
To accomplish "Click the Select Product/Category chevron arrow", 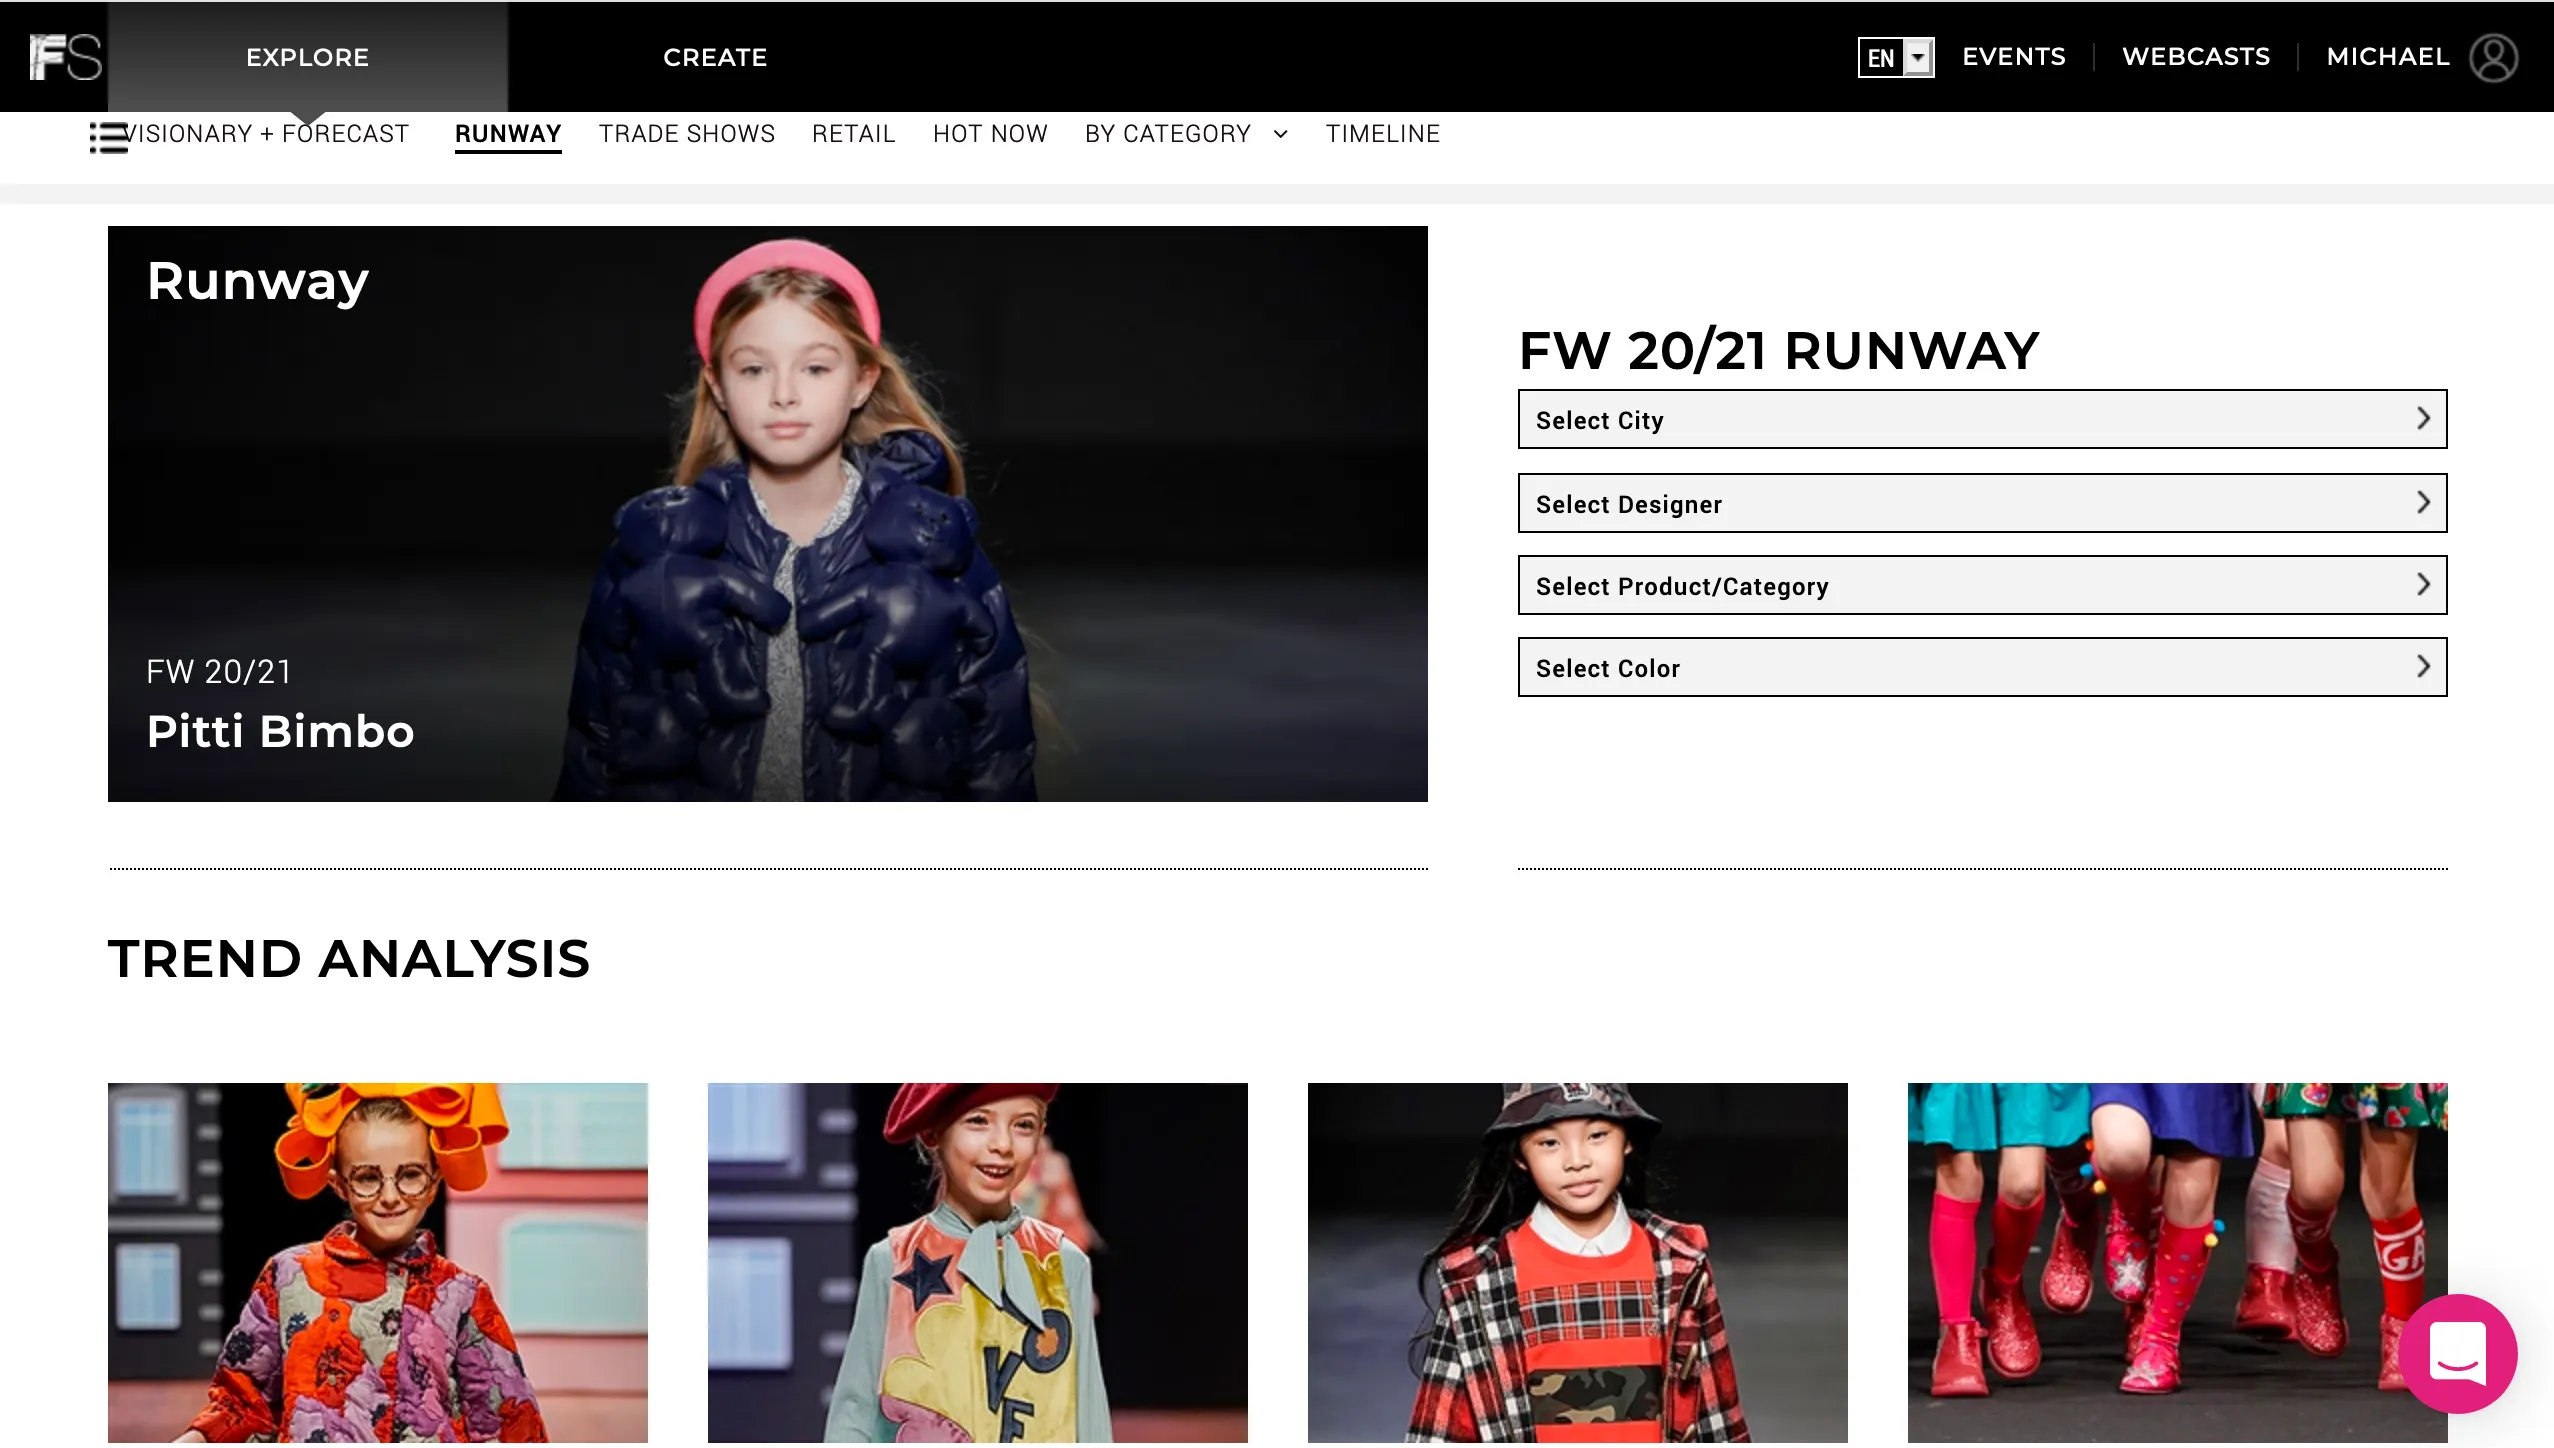I will coord(2423,585).
